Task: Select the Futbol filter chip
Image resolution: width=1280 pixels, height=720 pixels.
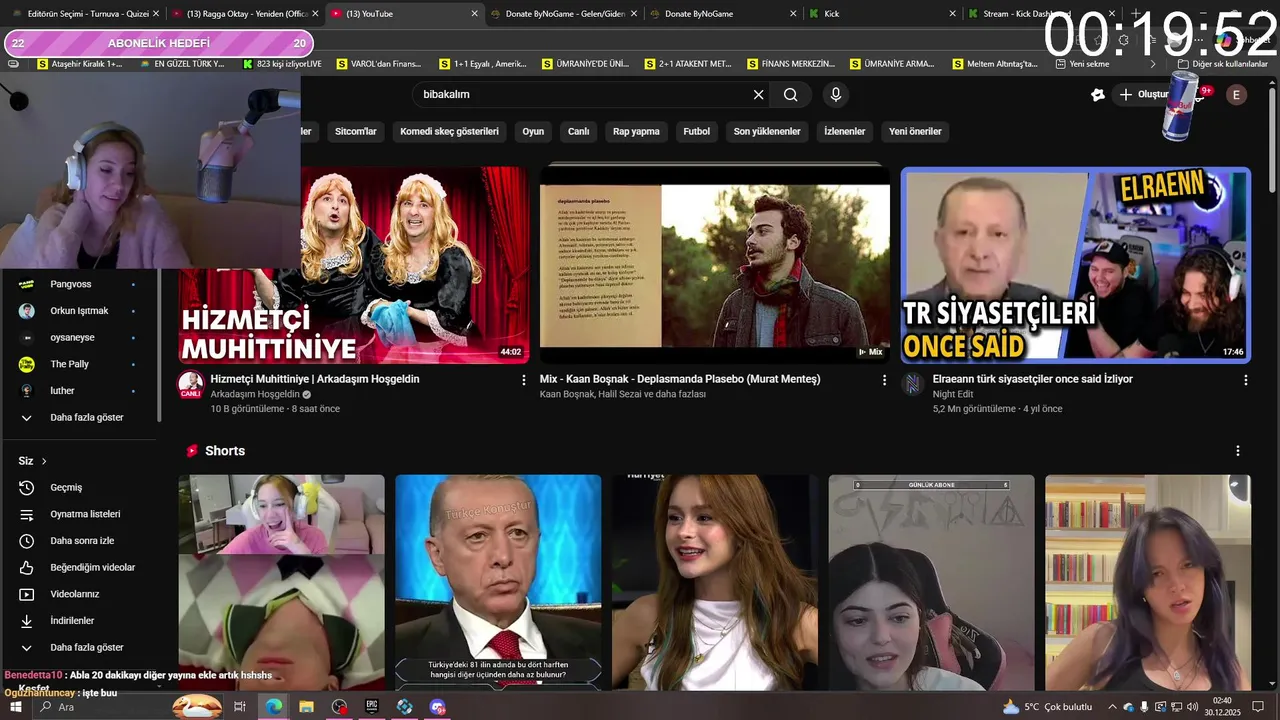Action: click(697, 131)
